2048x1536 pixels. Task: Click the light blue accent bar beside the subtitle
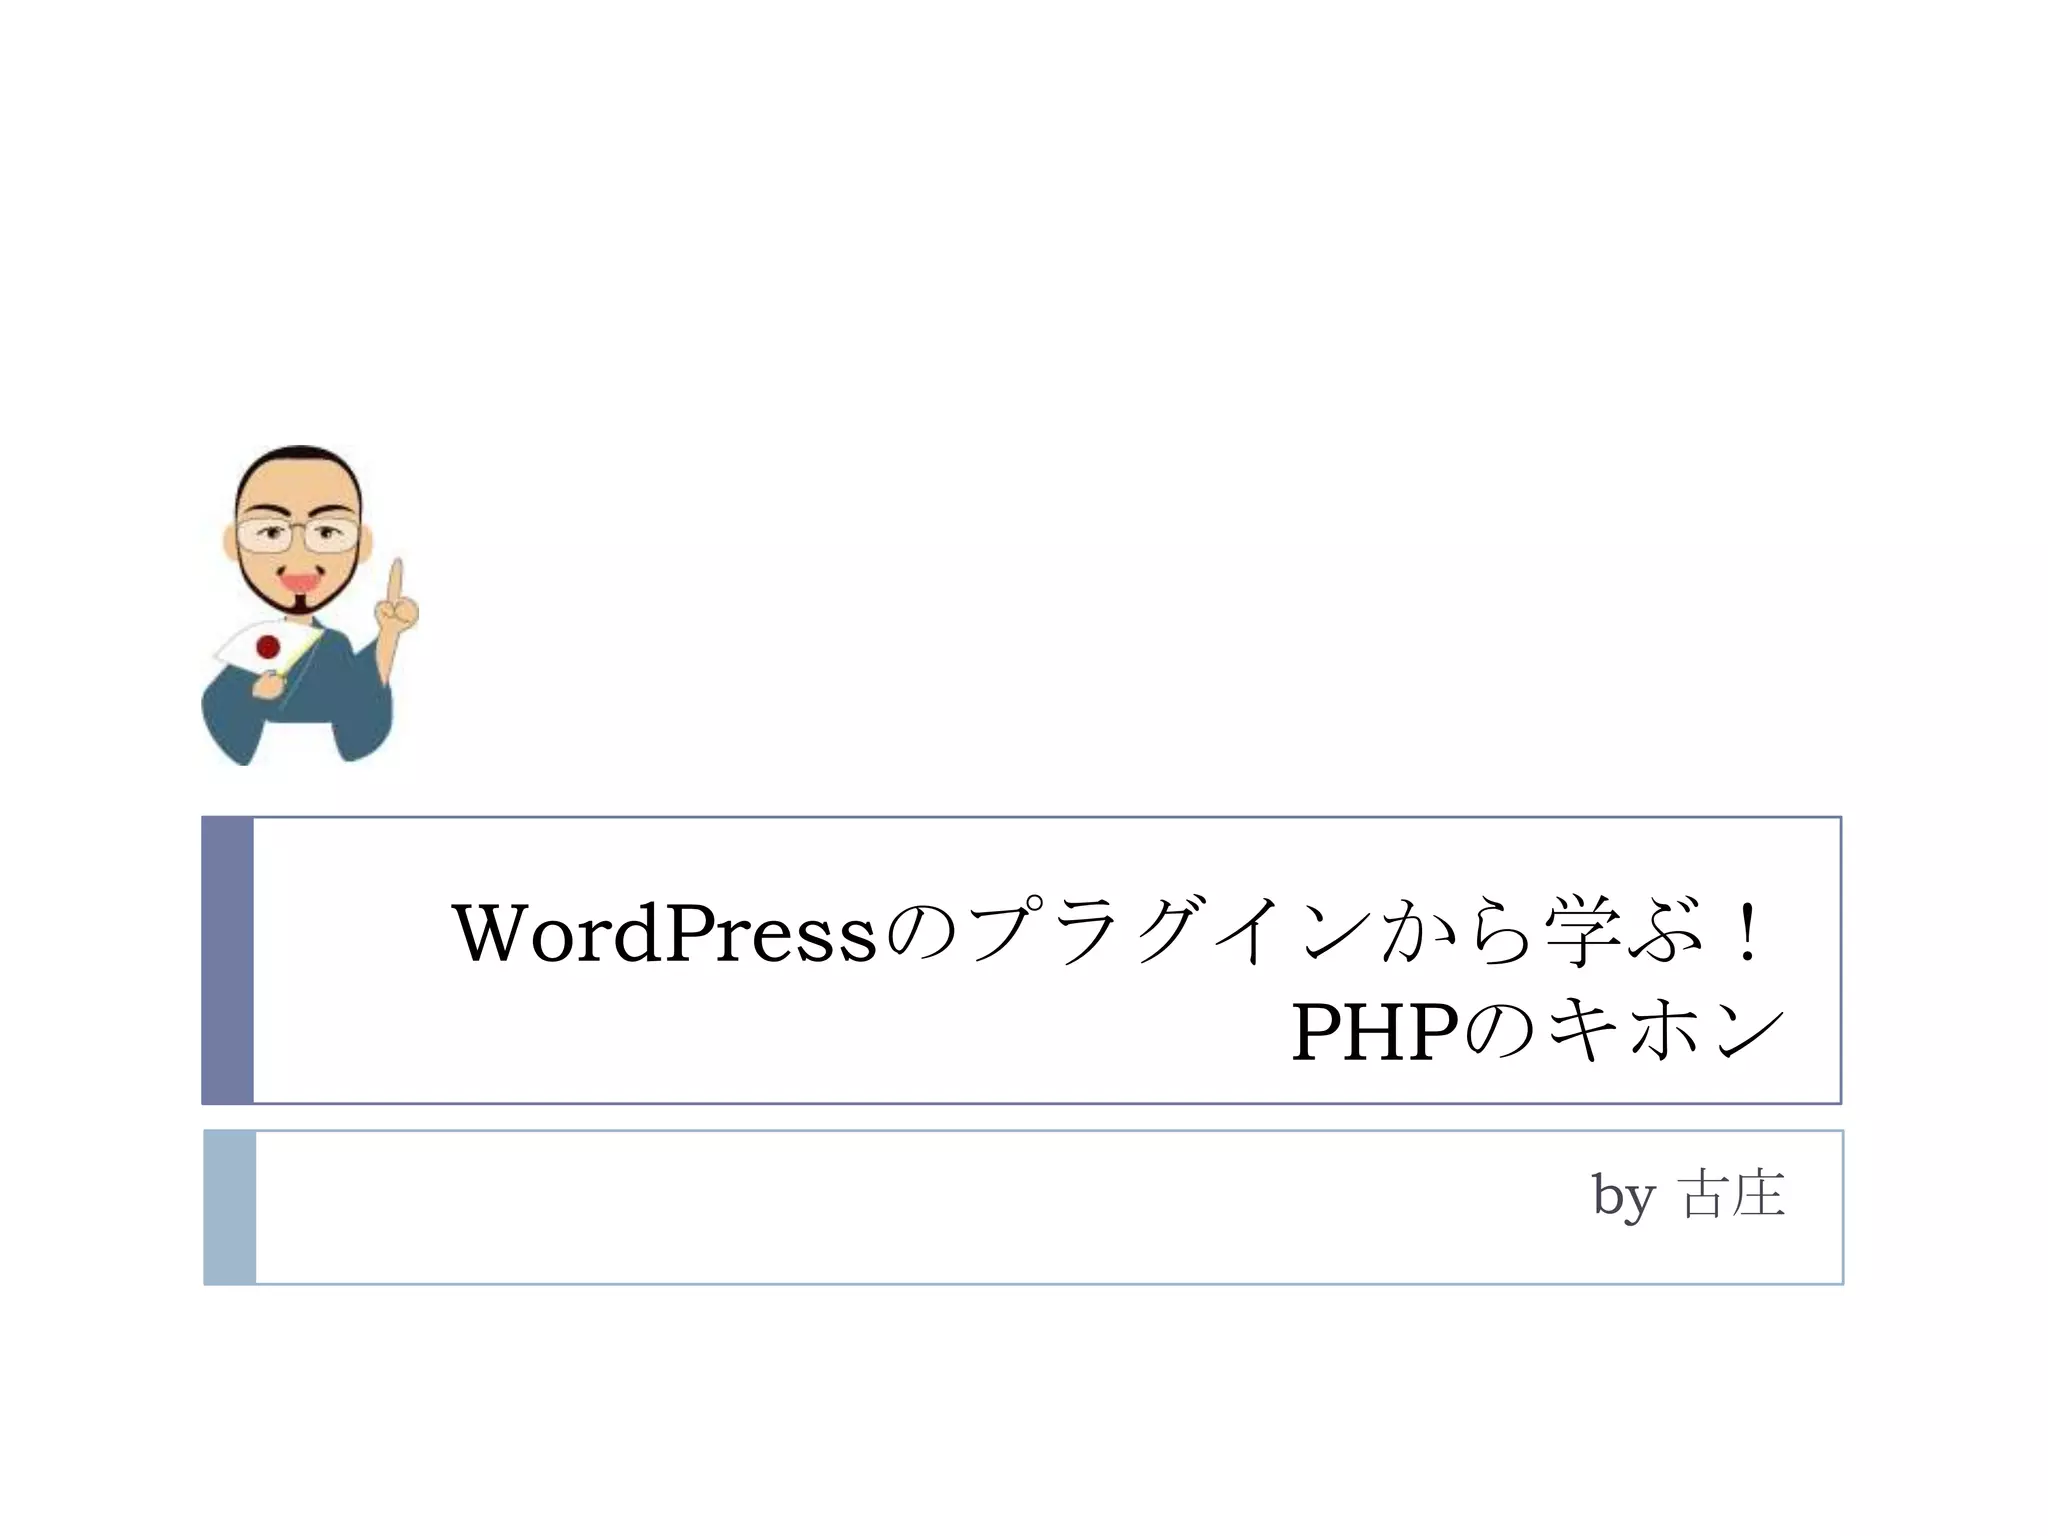pyautogui.click(x=229, y=1207)
